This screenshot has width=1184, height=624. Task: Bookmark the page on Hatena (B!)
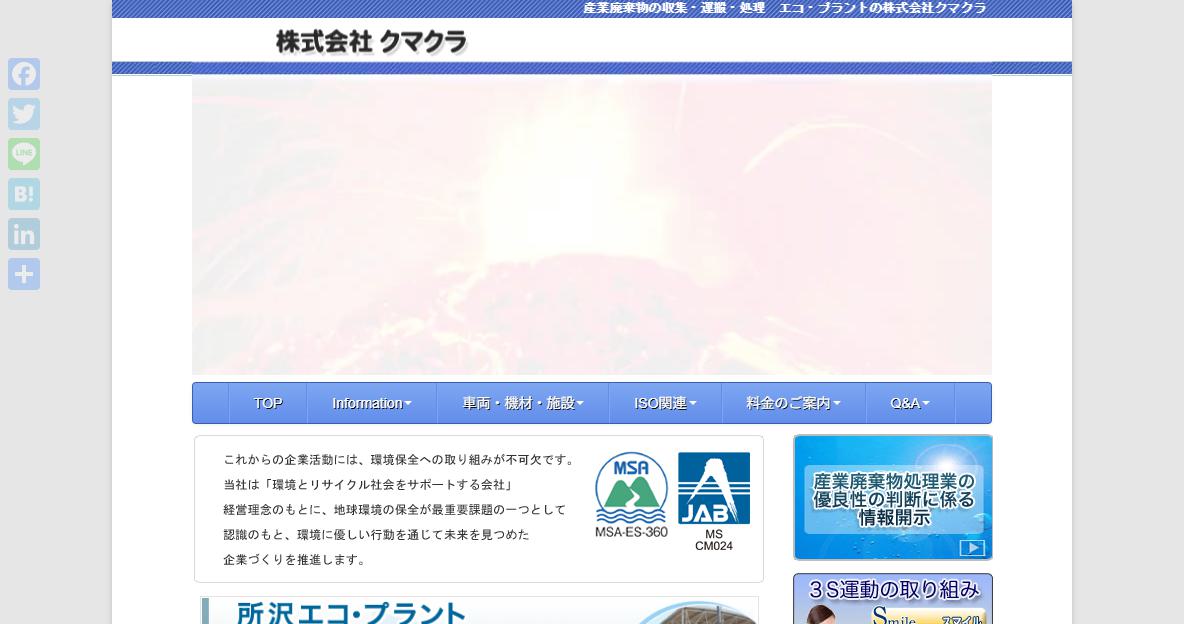point(24,194)
